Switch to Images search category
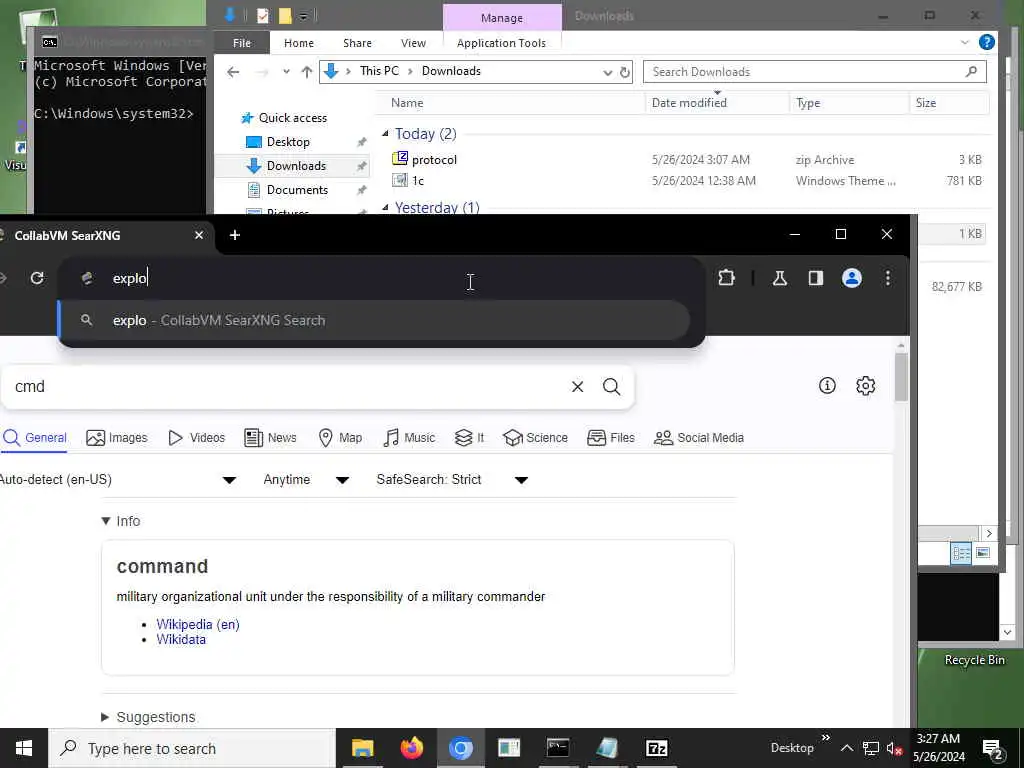The height and width of the screenshot is (768, 1024). (117, 438)
